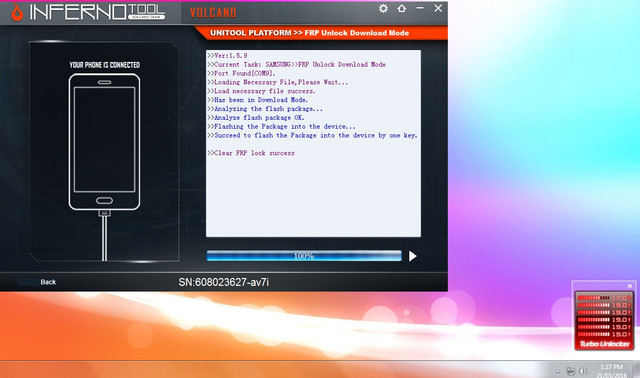Select the 'Current Task: SAMSUNG' log line

point(296,64)
